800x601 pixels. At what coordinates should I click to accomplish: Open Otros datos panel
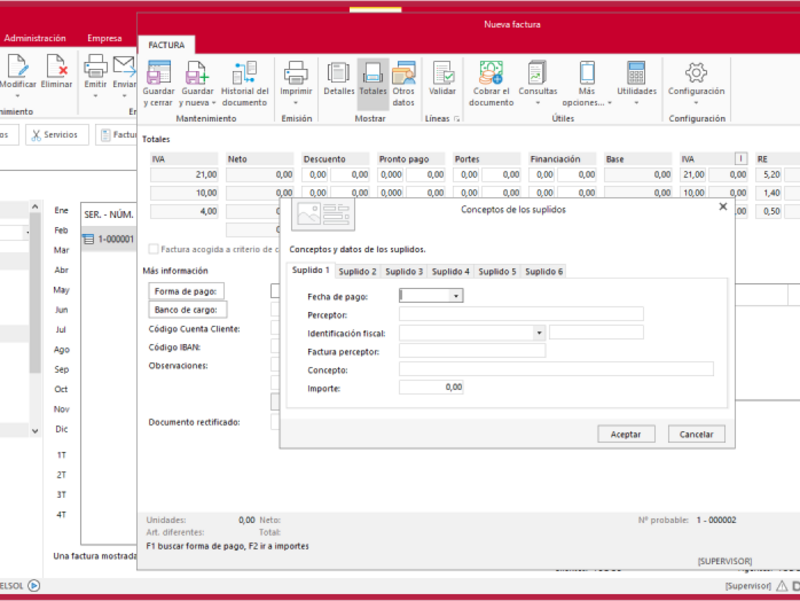pyautogui.click(x=404, y=74)
